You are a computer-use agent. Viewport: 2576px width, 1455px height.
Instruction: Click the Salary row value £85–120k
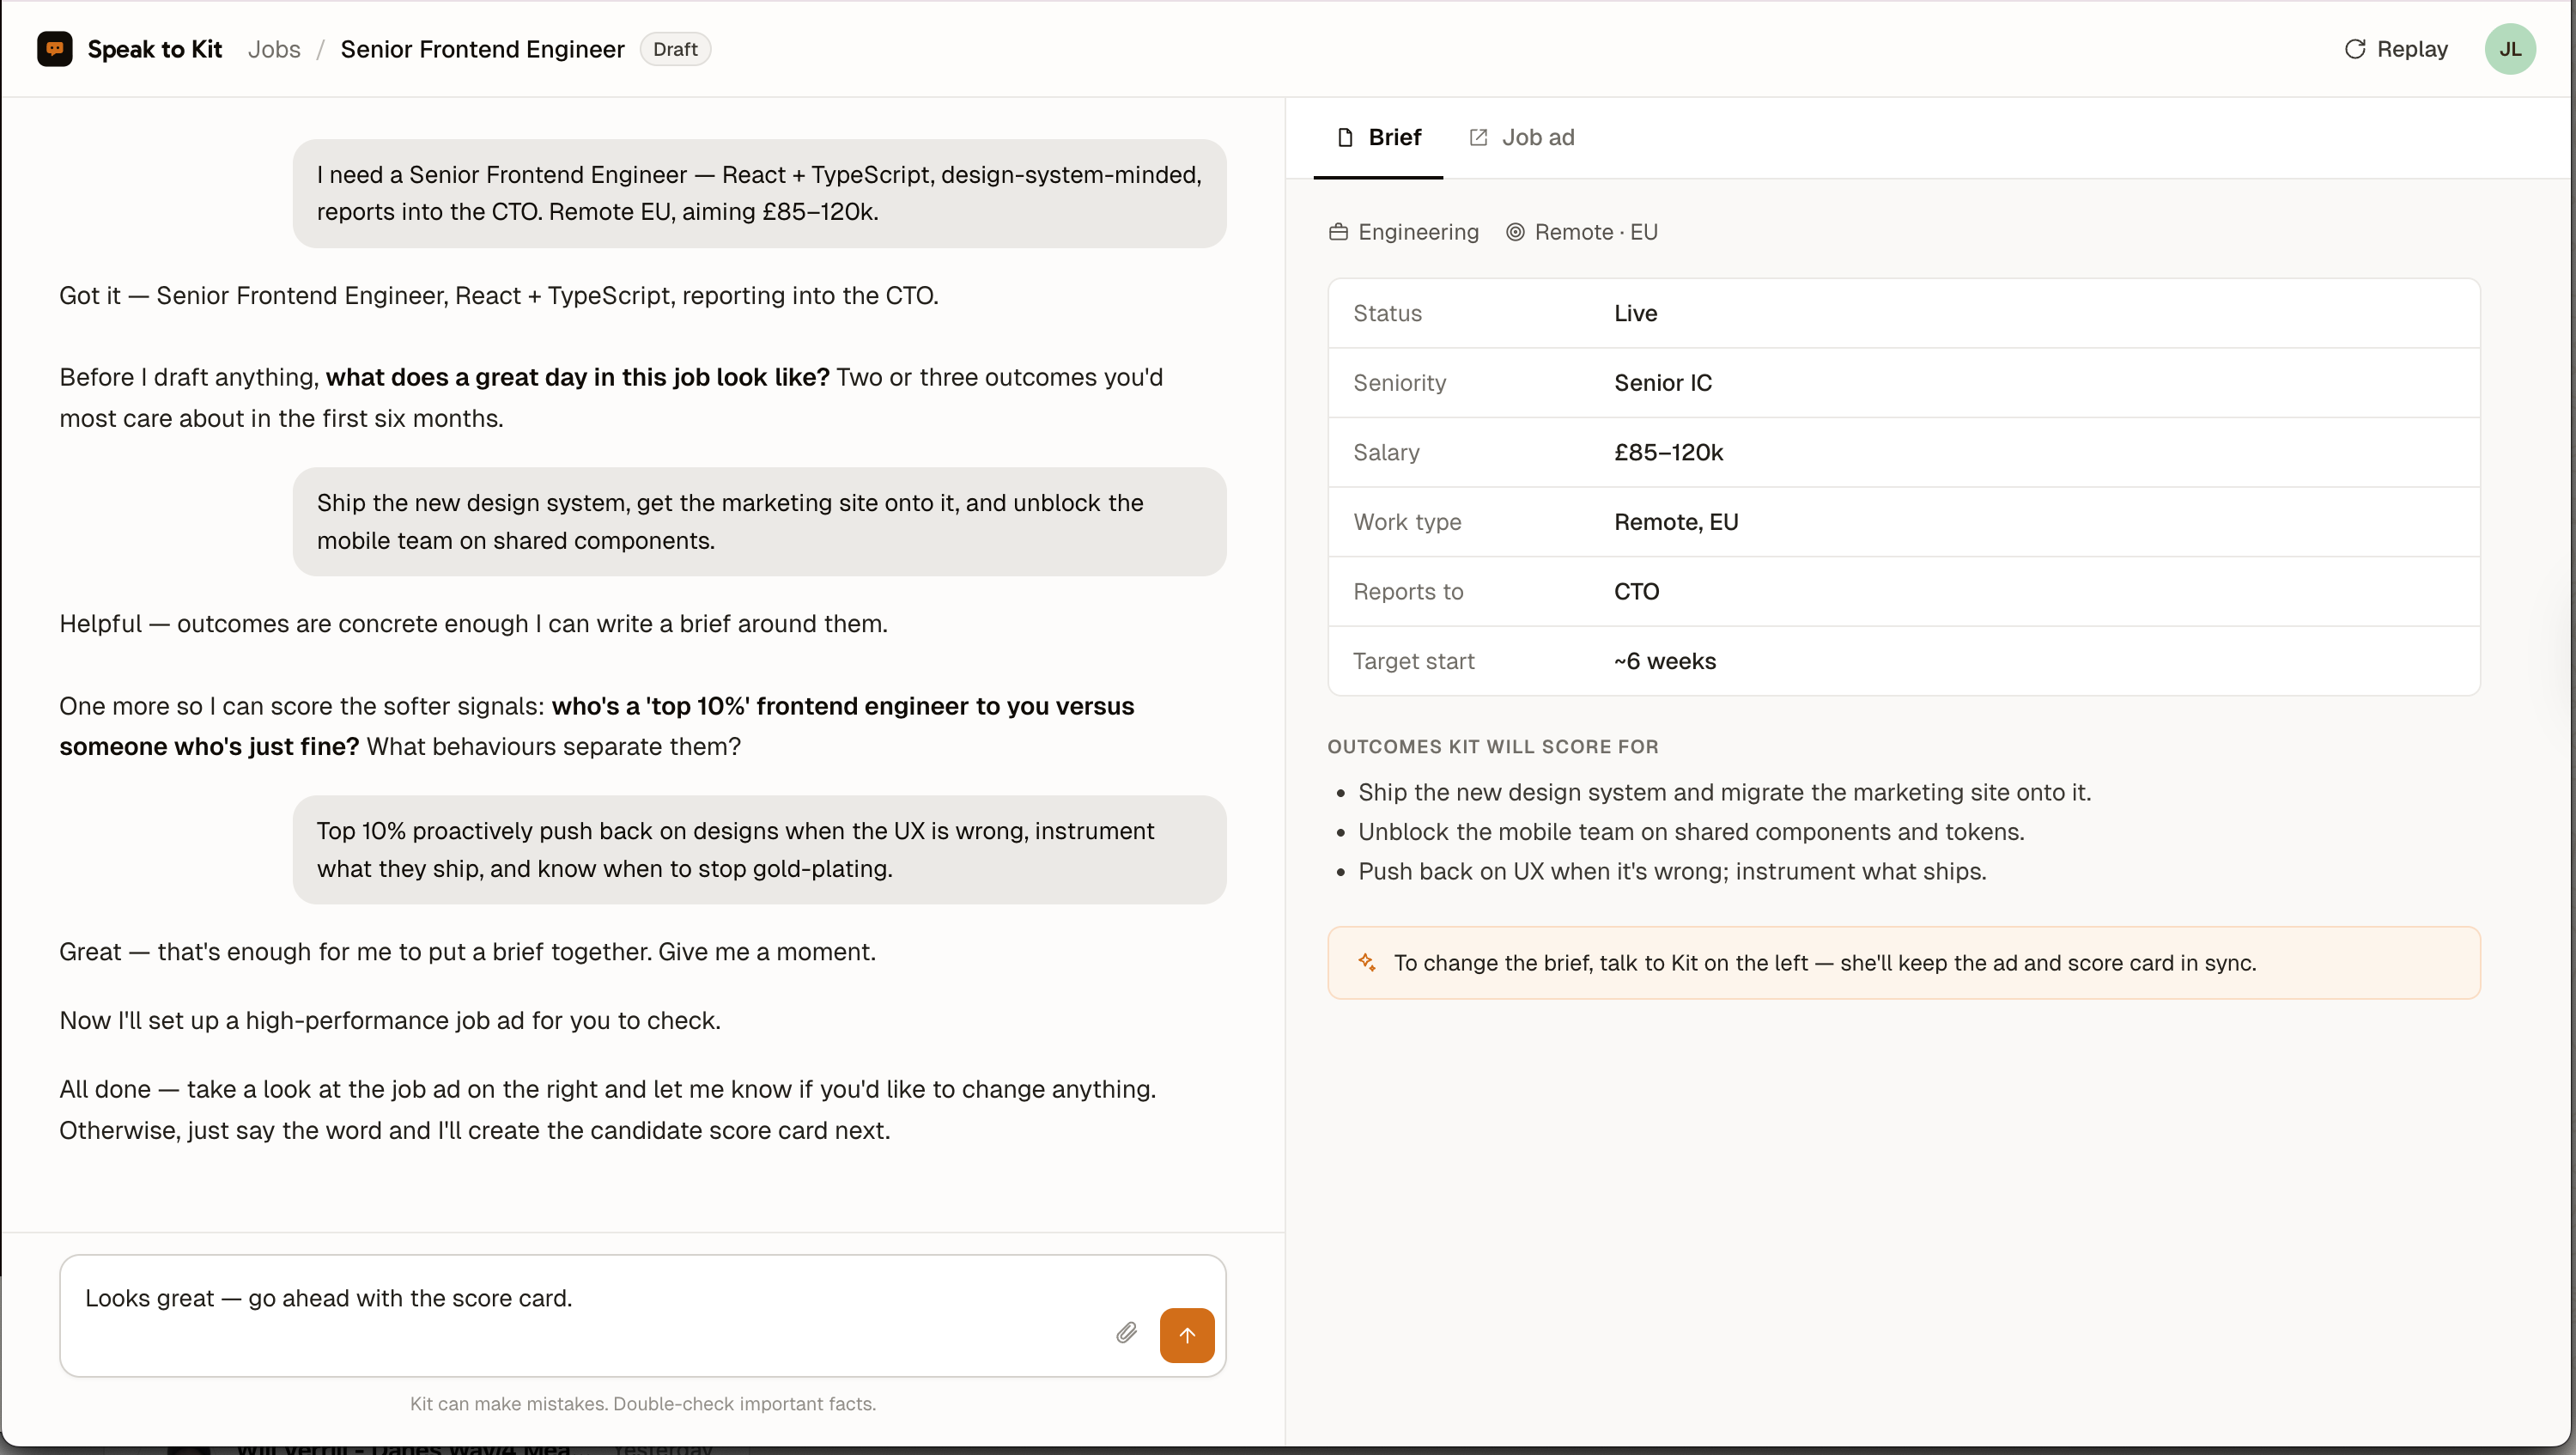[1668, 452]
